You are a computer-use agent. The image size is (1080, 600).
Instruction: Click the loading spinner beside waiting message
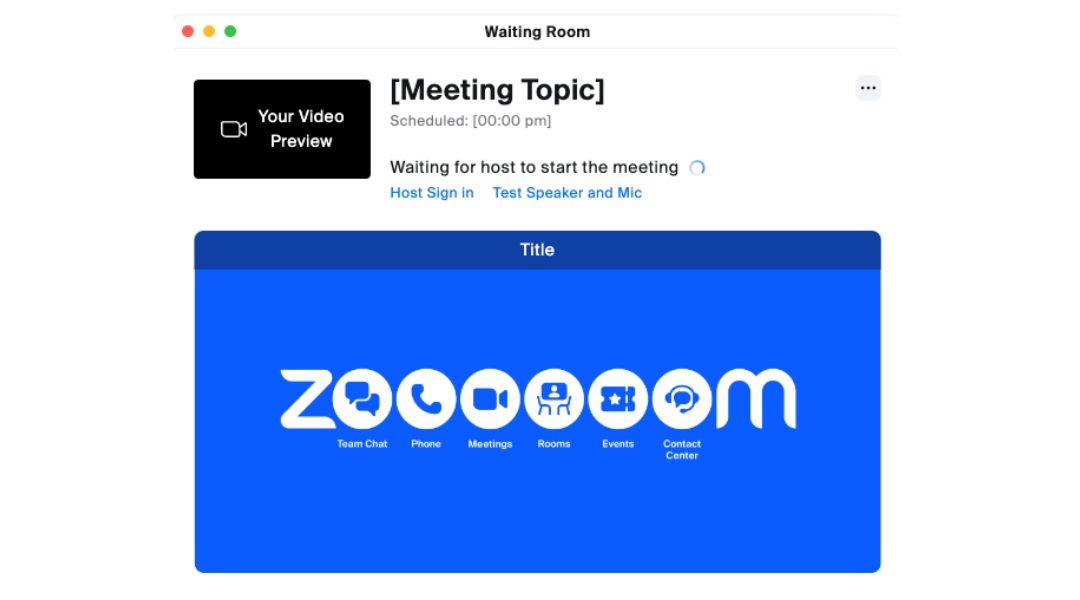pos(697,167)
